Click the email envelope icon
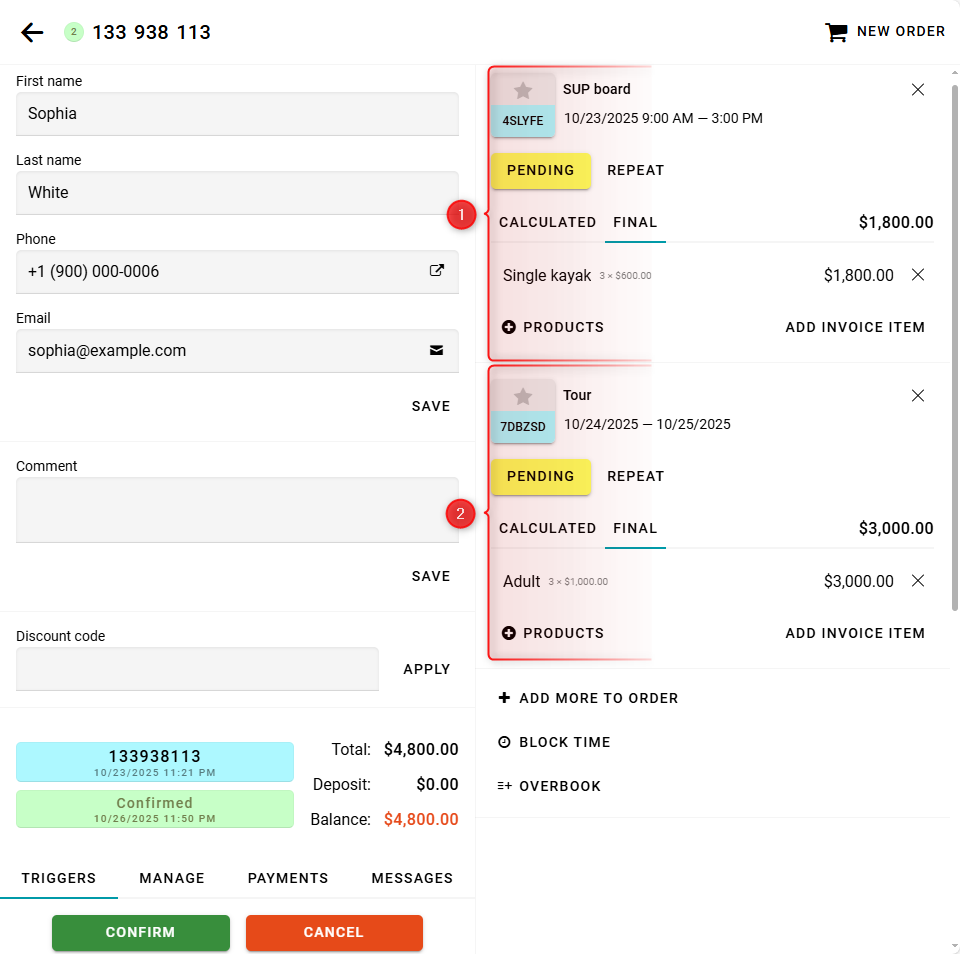Screen dimensions: 960x954 (x=436, y=350)
